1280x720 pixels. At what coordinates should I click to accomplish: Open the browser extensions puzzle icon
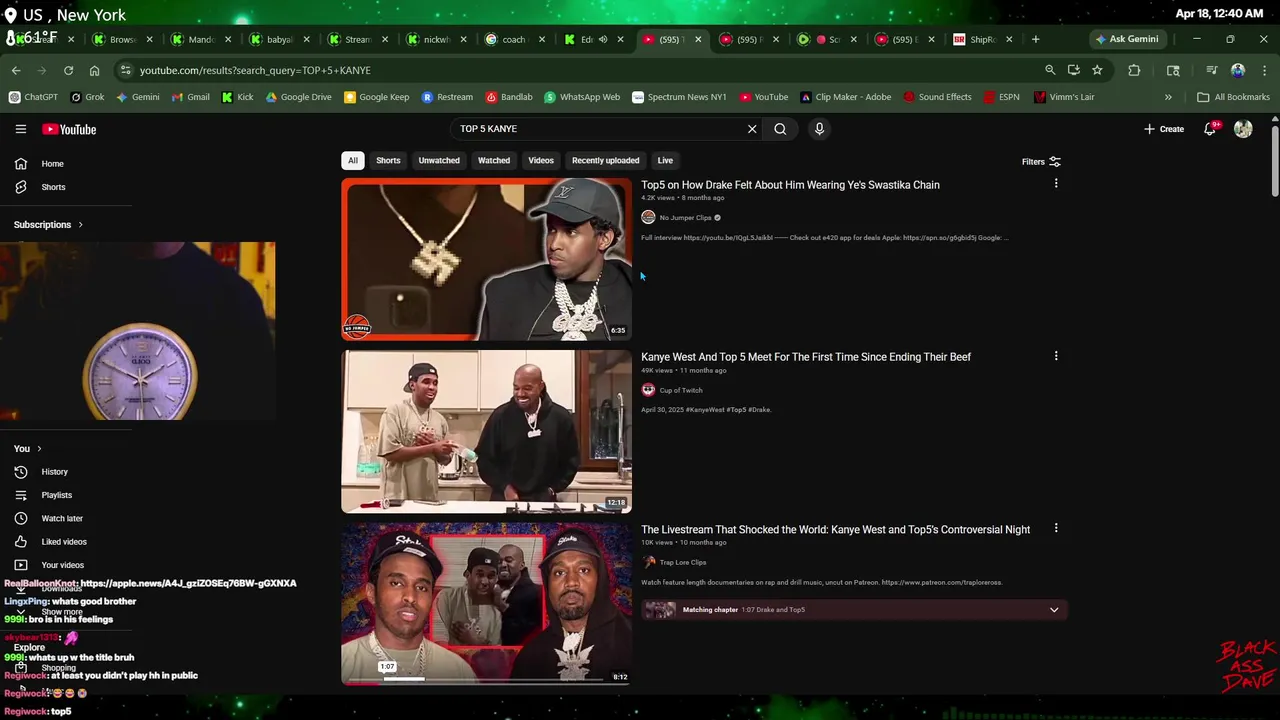[1134, 70]
